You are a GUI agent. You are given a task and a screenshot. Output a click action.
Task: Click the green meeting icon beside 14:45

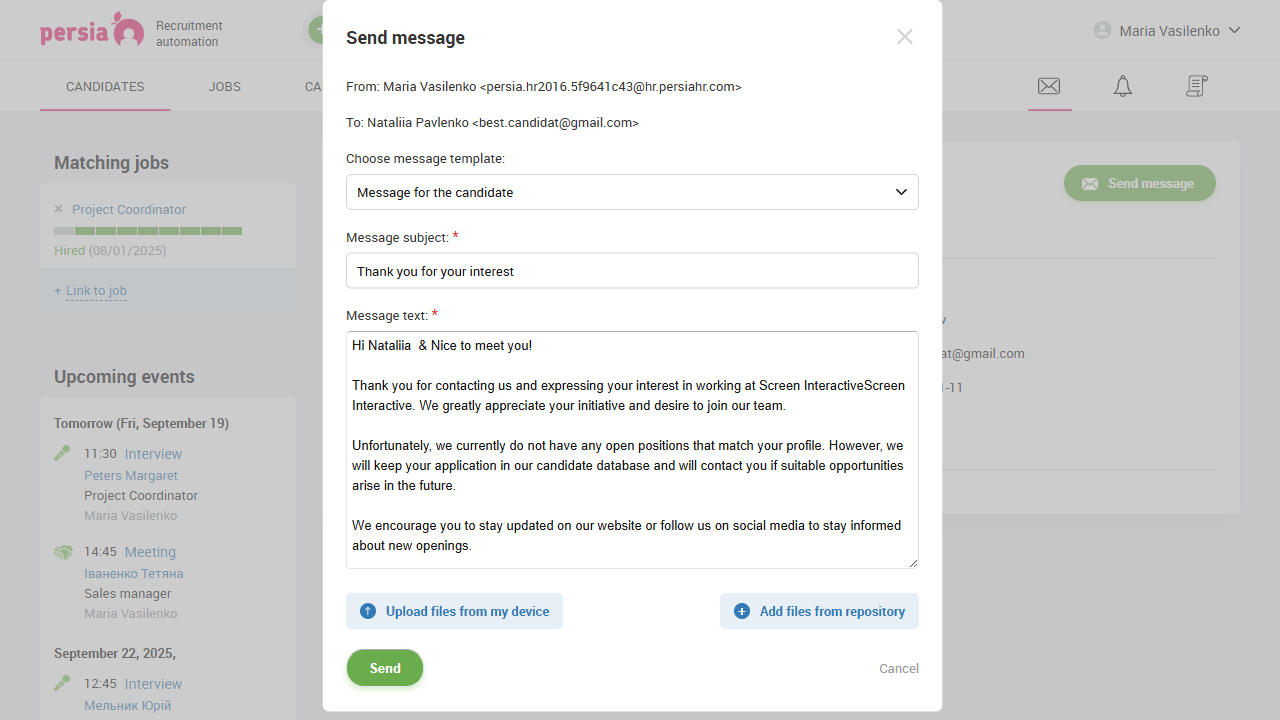coord(63,551)
